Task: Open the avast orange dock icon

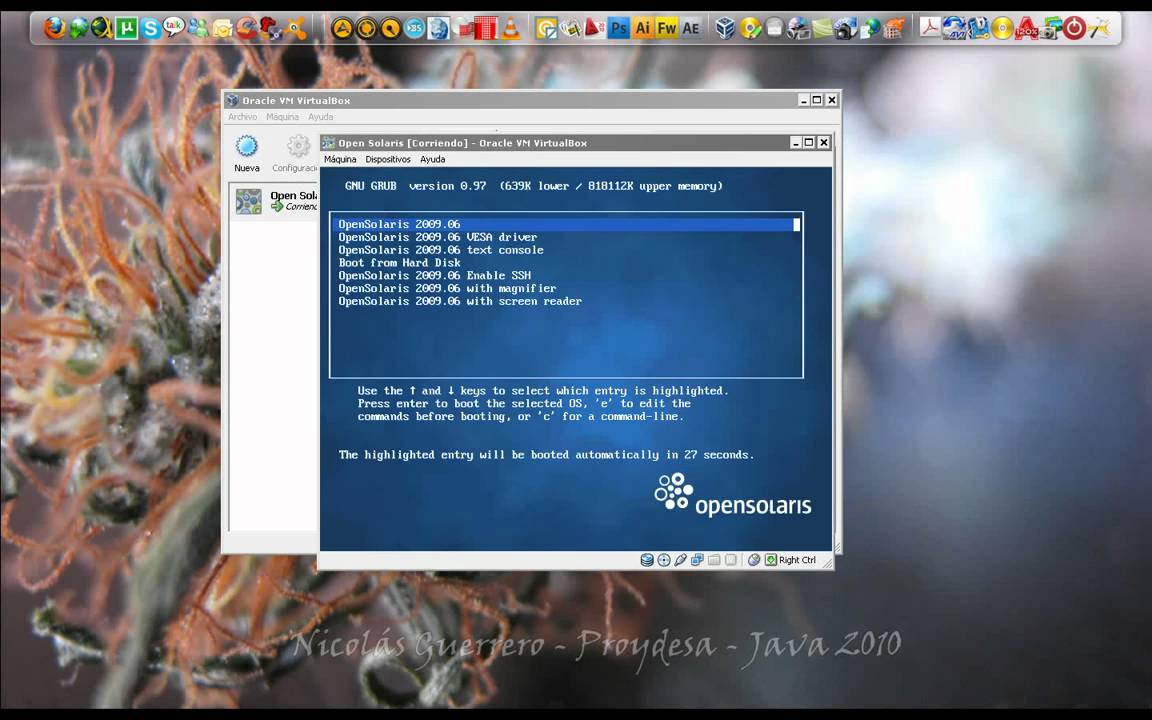Action: pos(295,29)
